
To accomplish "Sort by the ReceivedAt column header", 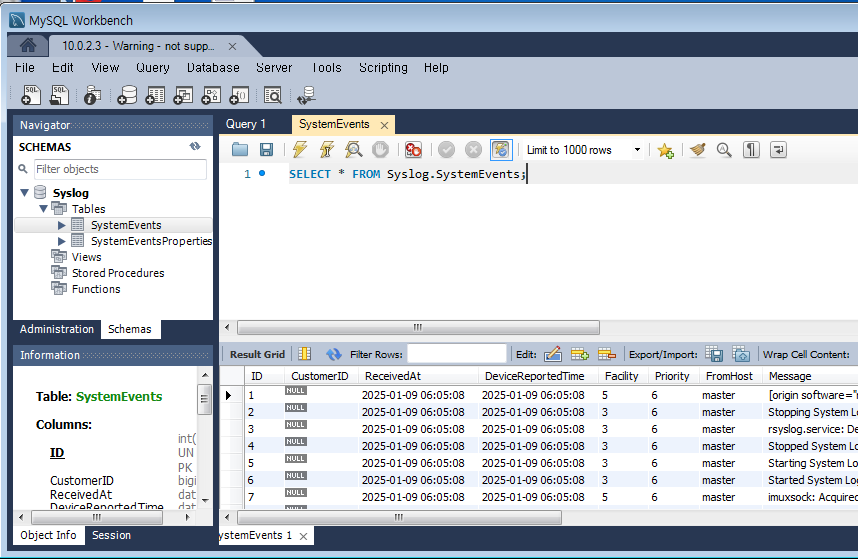I will [x=418, y=376].
